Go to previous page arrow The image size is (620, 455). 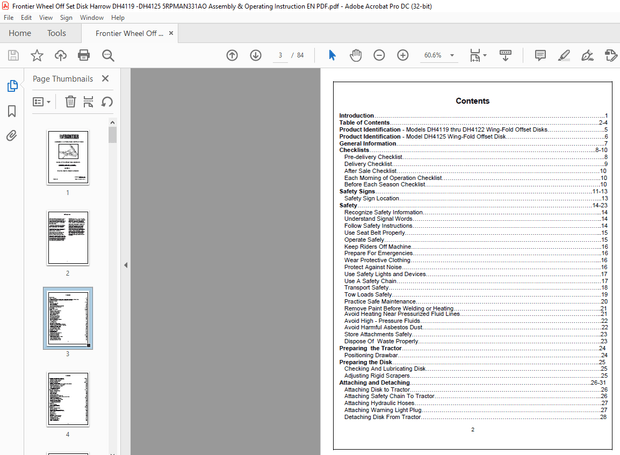(x=232, y=55)
